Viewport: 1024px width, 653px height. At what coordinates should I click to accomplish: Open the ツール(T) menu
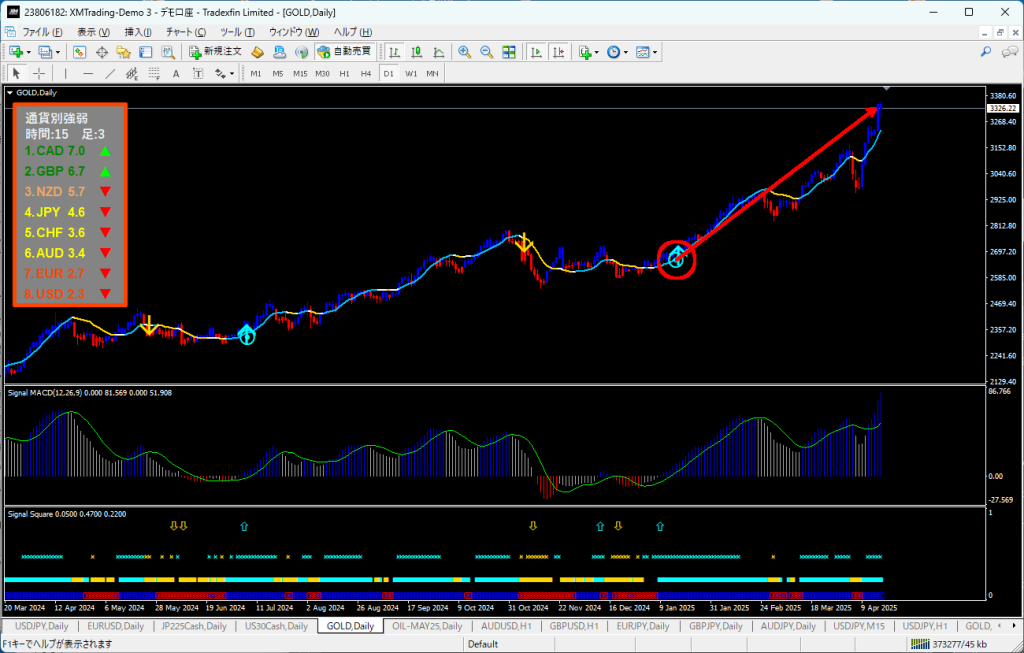[x=237, y=31]
